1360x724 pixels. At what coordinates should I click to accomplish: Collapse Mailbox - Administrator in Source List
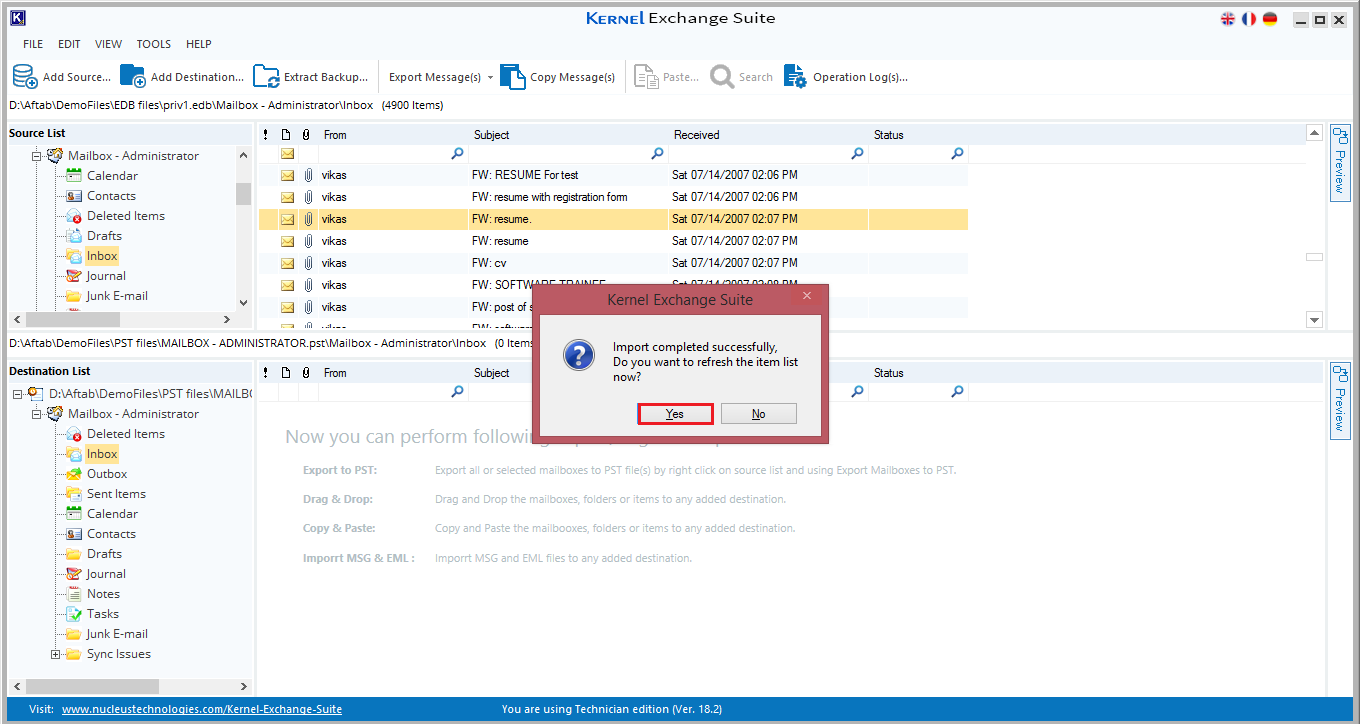tap(37, 156)
